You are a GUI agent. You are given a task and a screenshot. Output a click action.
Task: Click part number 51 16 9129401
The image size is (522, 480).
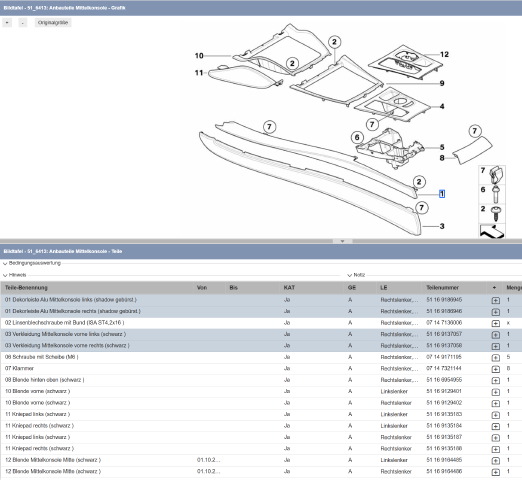(444, 391)
